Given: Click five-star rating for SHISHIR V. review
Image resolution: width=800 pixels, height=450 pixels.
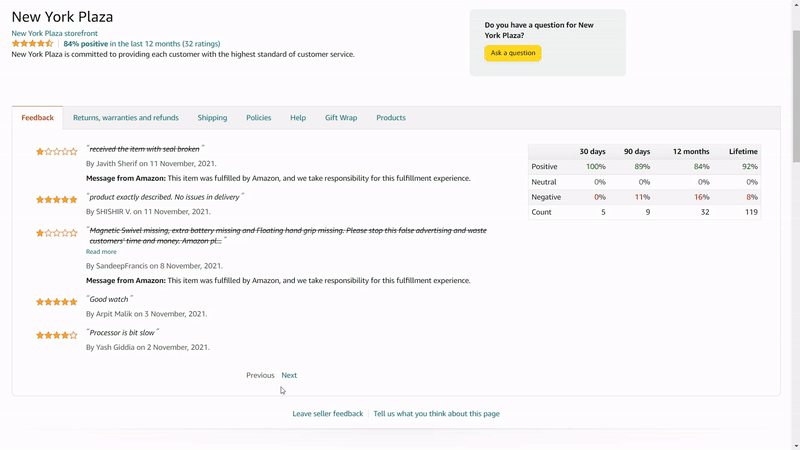Looking at the screenshot, I should [x=57, y=199].
